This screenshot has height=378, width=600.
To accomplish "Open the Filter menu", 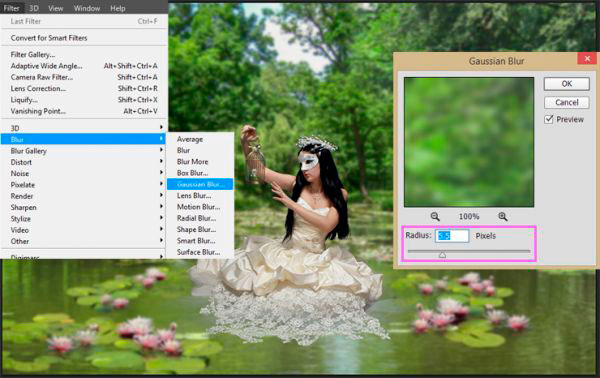I will point(11,8).
